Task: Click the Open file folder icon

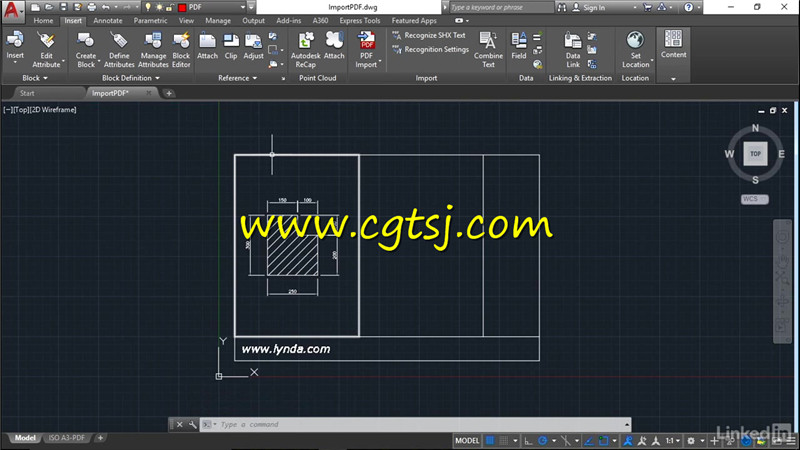Action: click(x=49, y=7)
